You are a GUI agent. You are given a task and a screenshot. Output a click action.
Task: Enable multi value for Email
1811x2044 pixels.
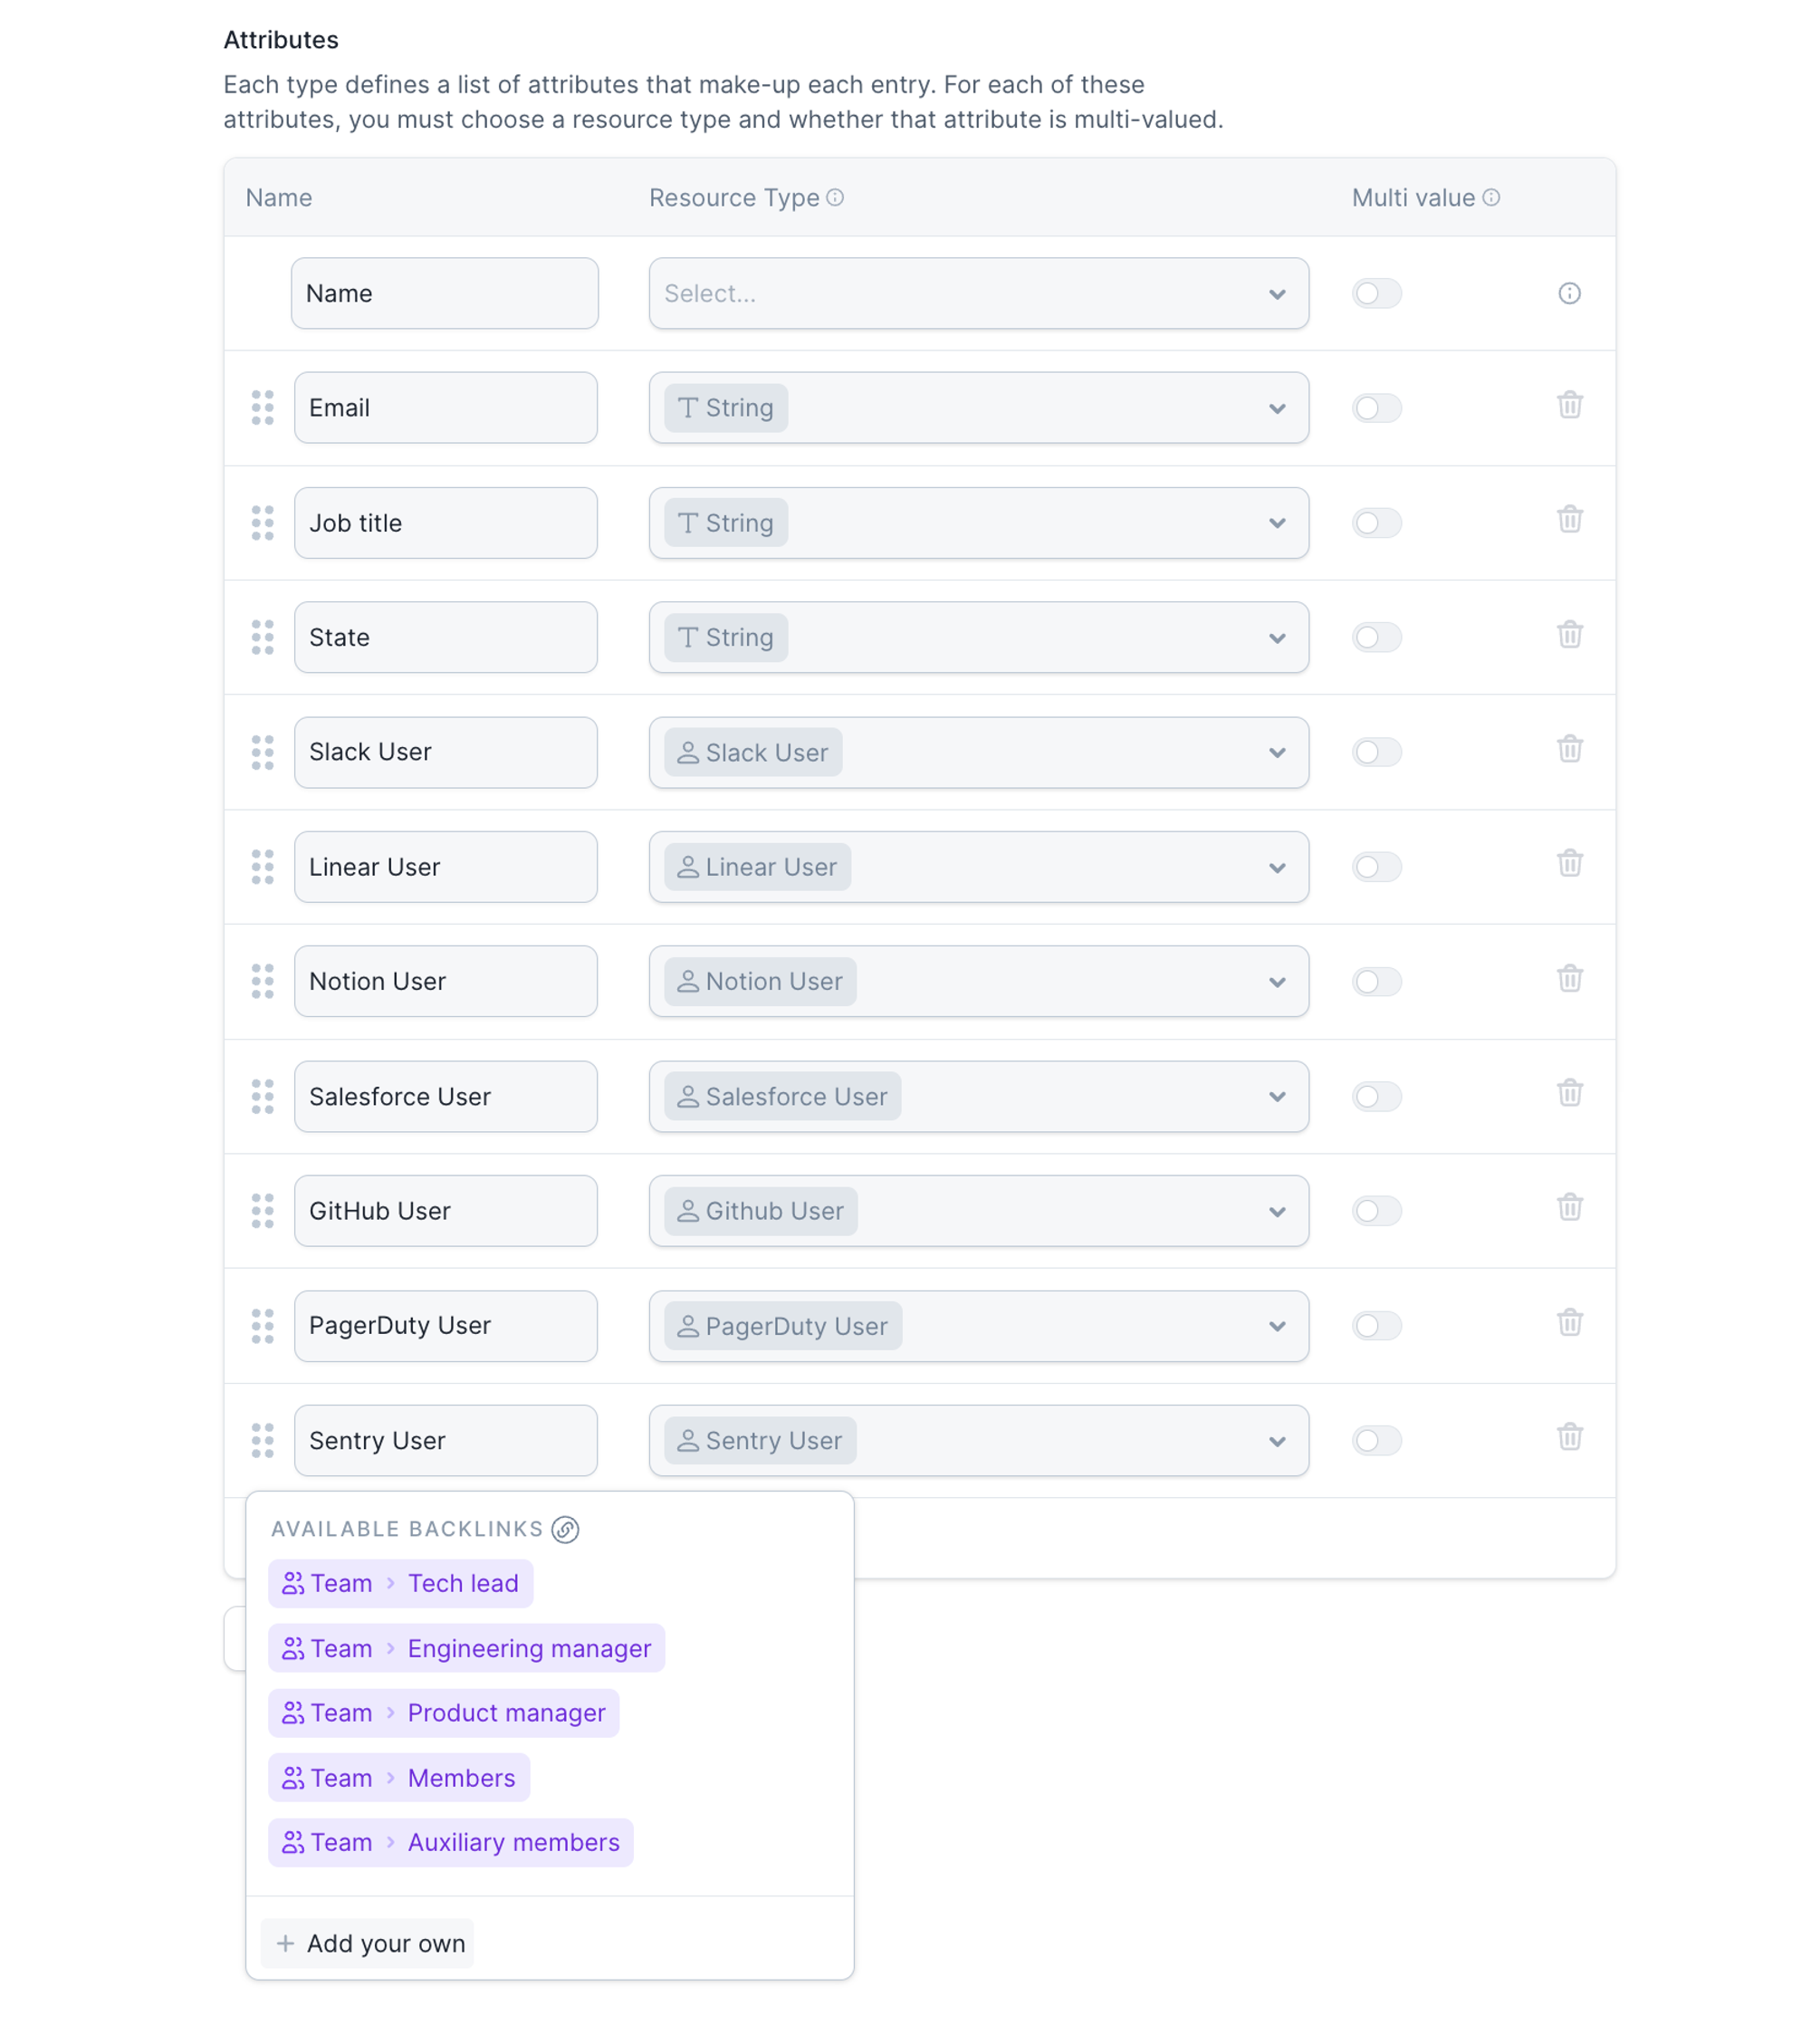point(1376,408)
